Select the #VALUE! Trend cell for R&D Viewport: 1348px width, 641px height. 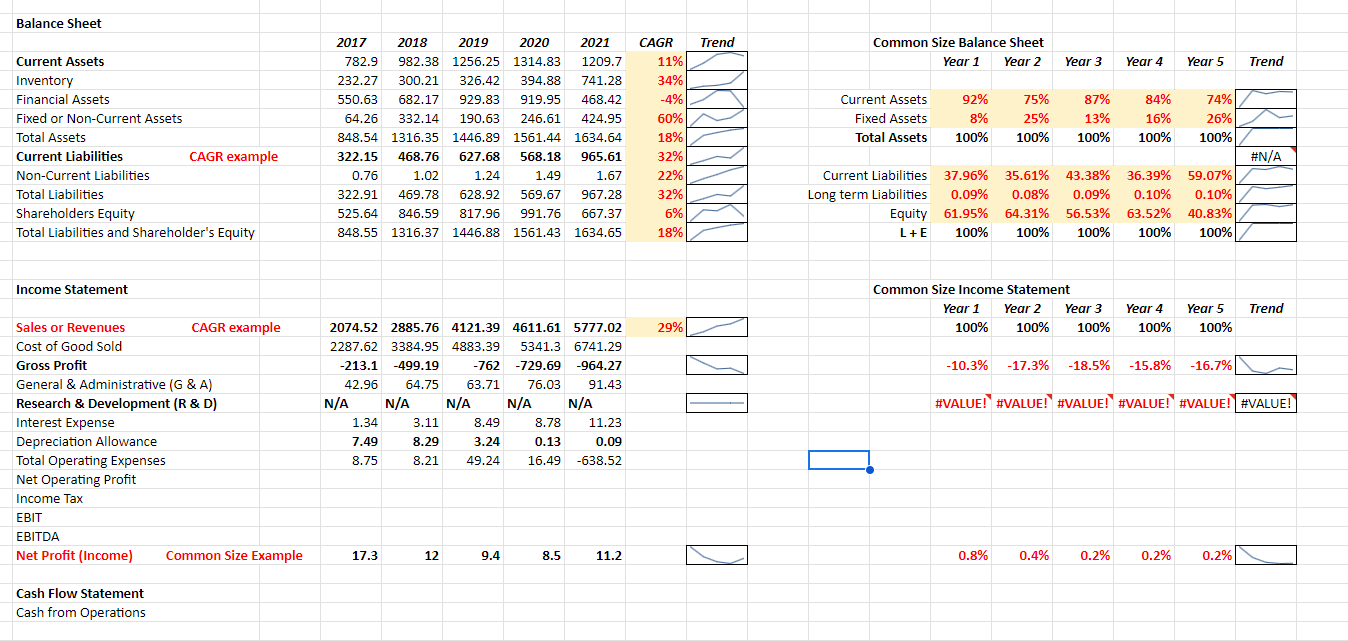[1265, 403]
